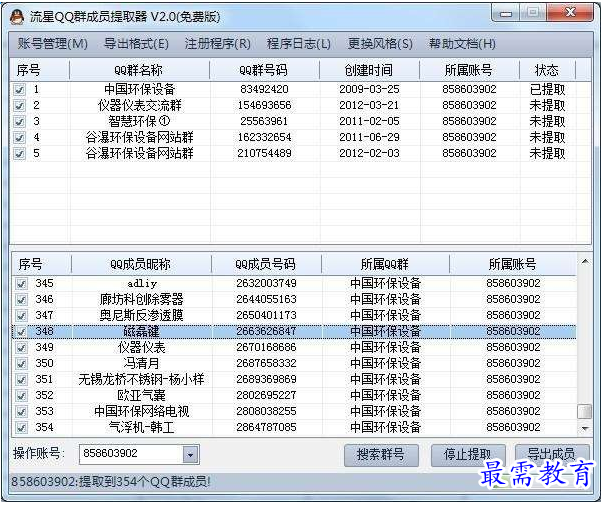602x505 pixels.
Task: Toggle checkbox for member row 346
Action: point(21,300)
